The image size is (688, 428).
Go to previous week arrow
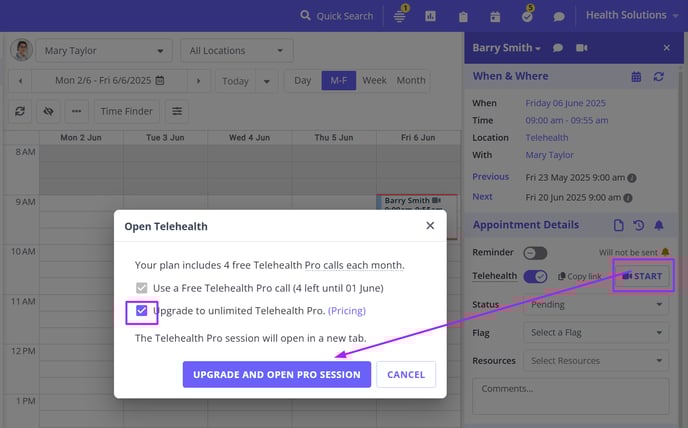tap(20, 81)
